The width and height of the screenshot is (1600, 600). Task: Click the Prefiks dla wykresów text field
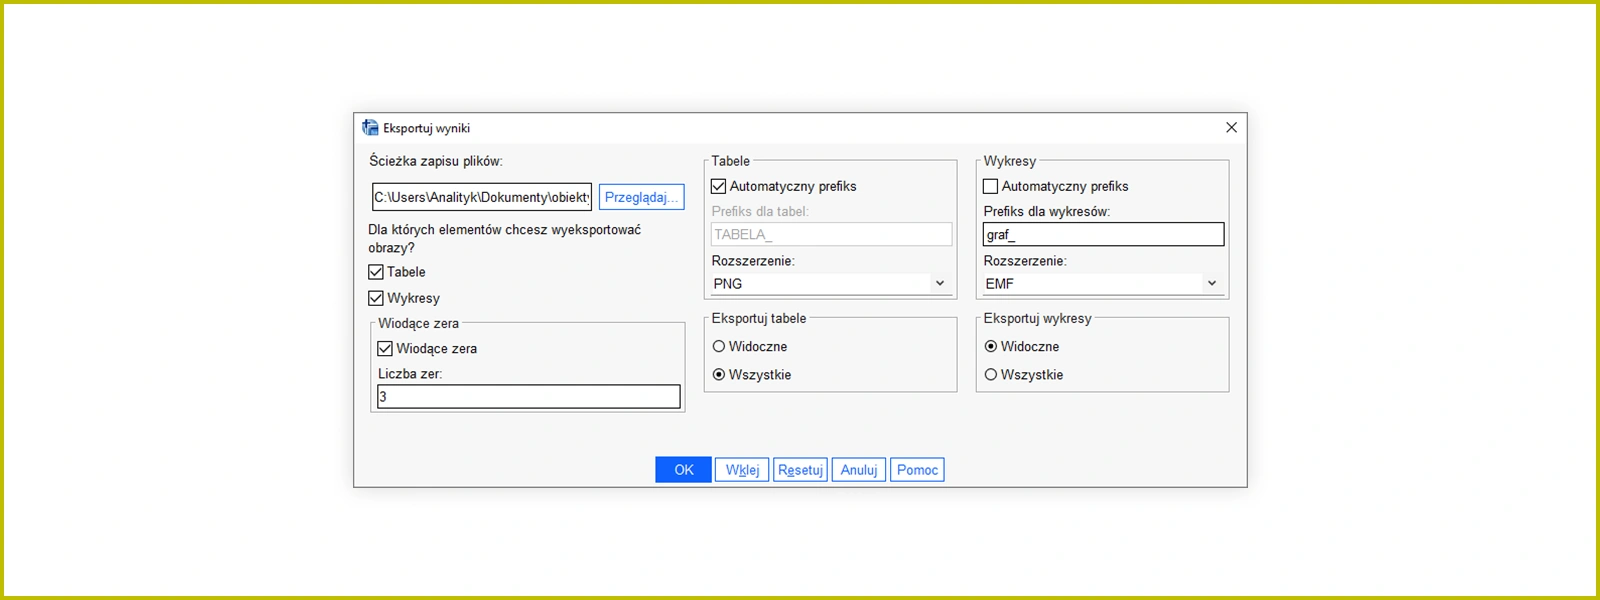coord(1103,235)
